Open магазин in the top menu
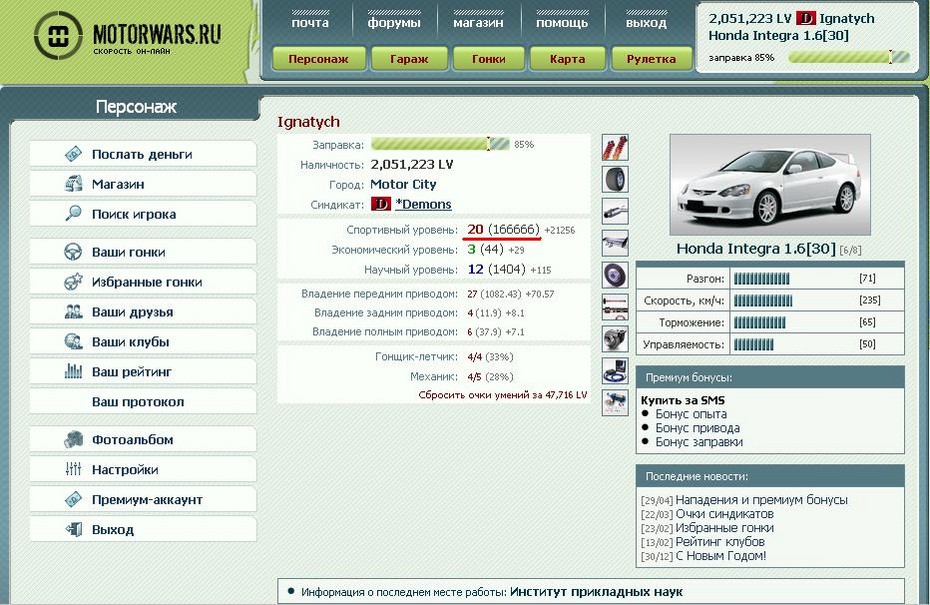Viewport: 930px width, 605px height. coord(478,23)
